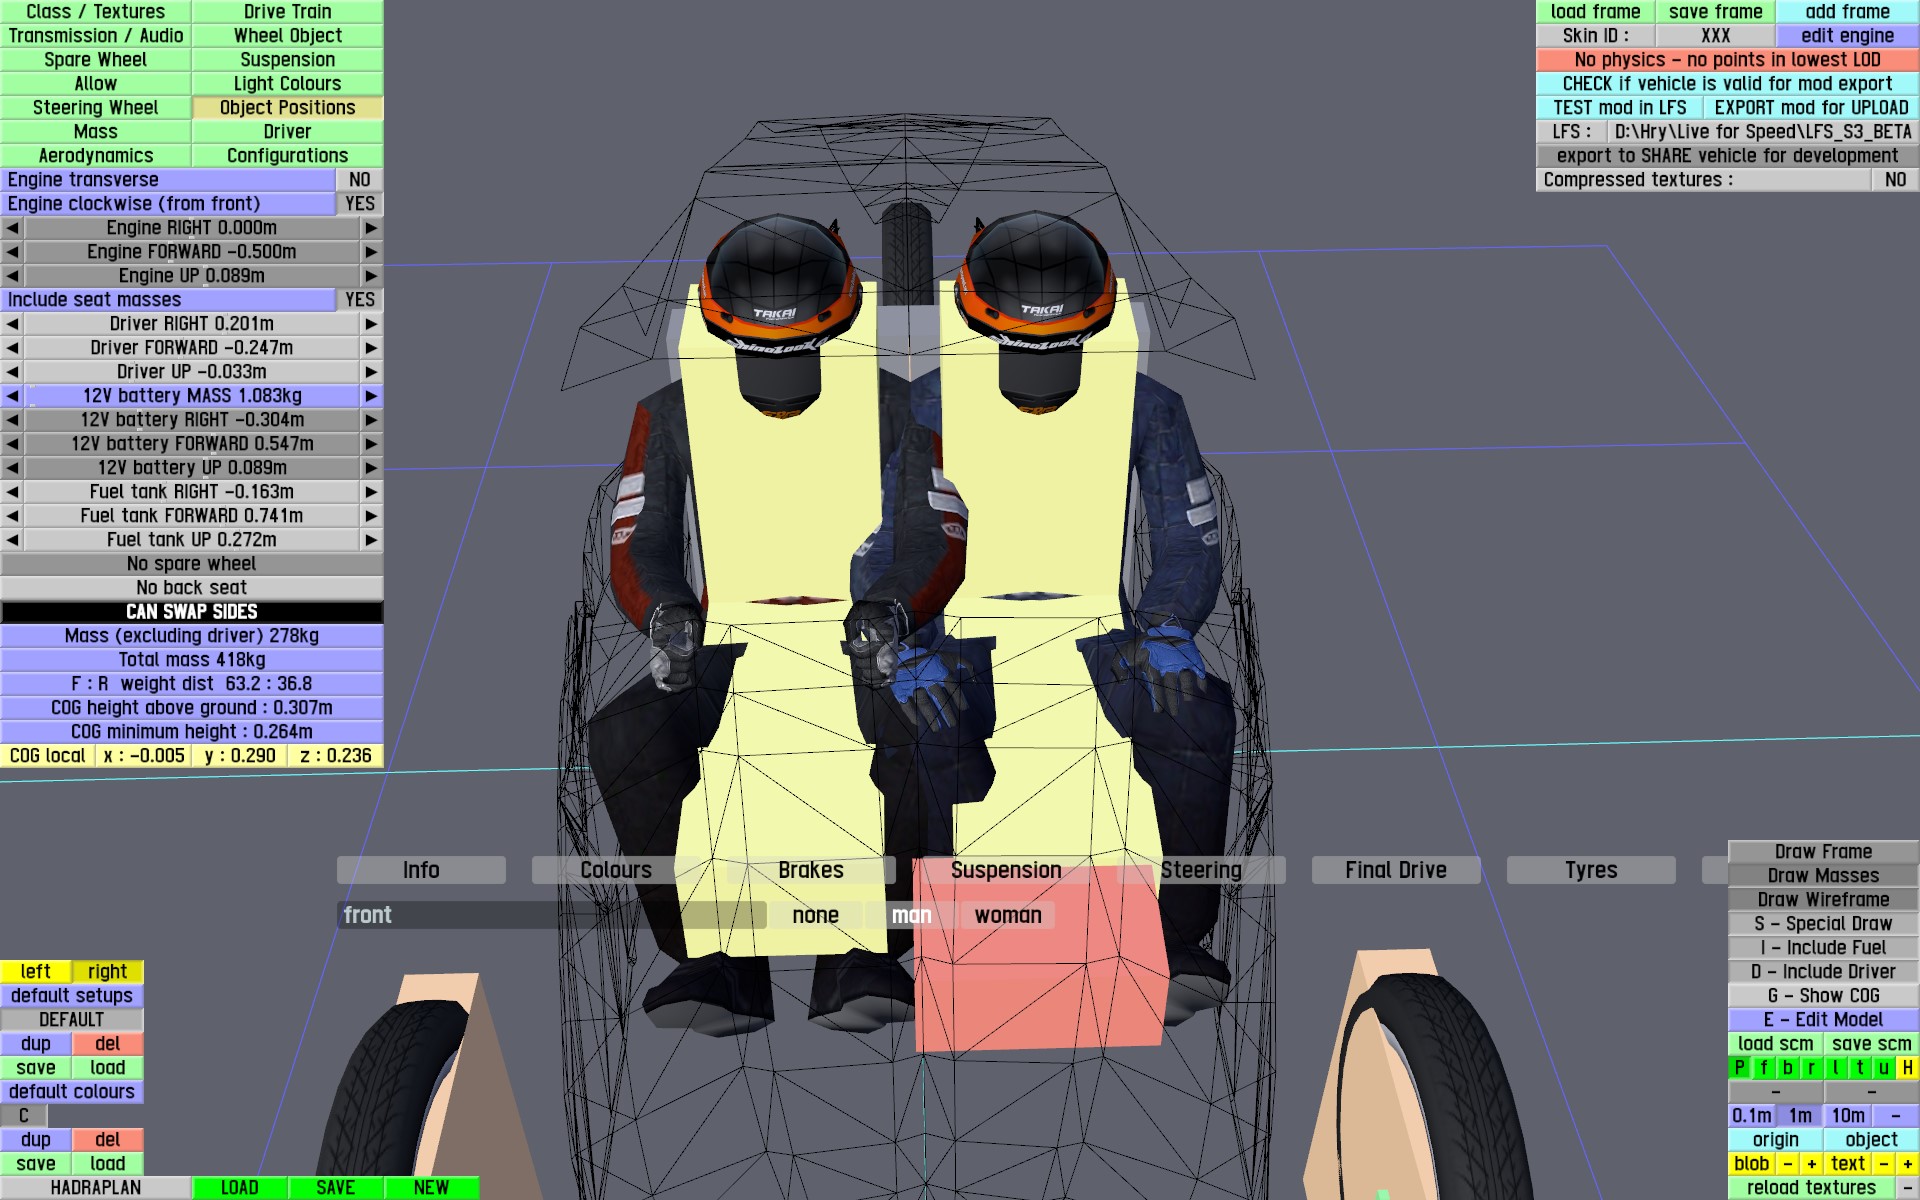Screen dimensions: 1920x1200
Task: Select the woman driver option
Action: (1007, 915)
